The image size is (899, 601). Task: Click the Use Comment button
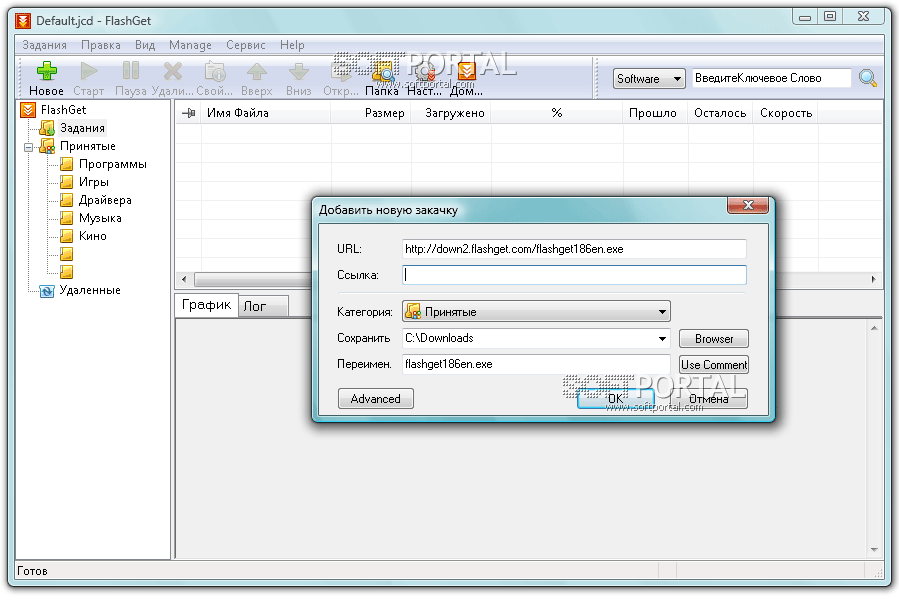click(x=714, y=365)
